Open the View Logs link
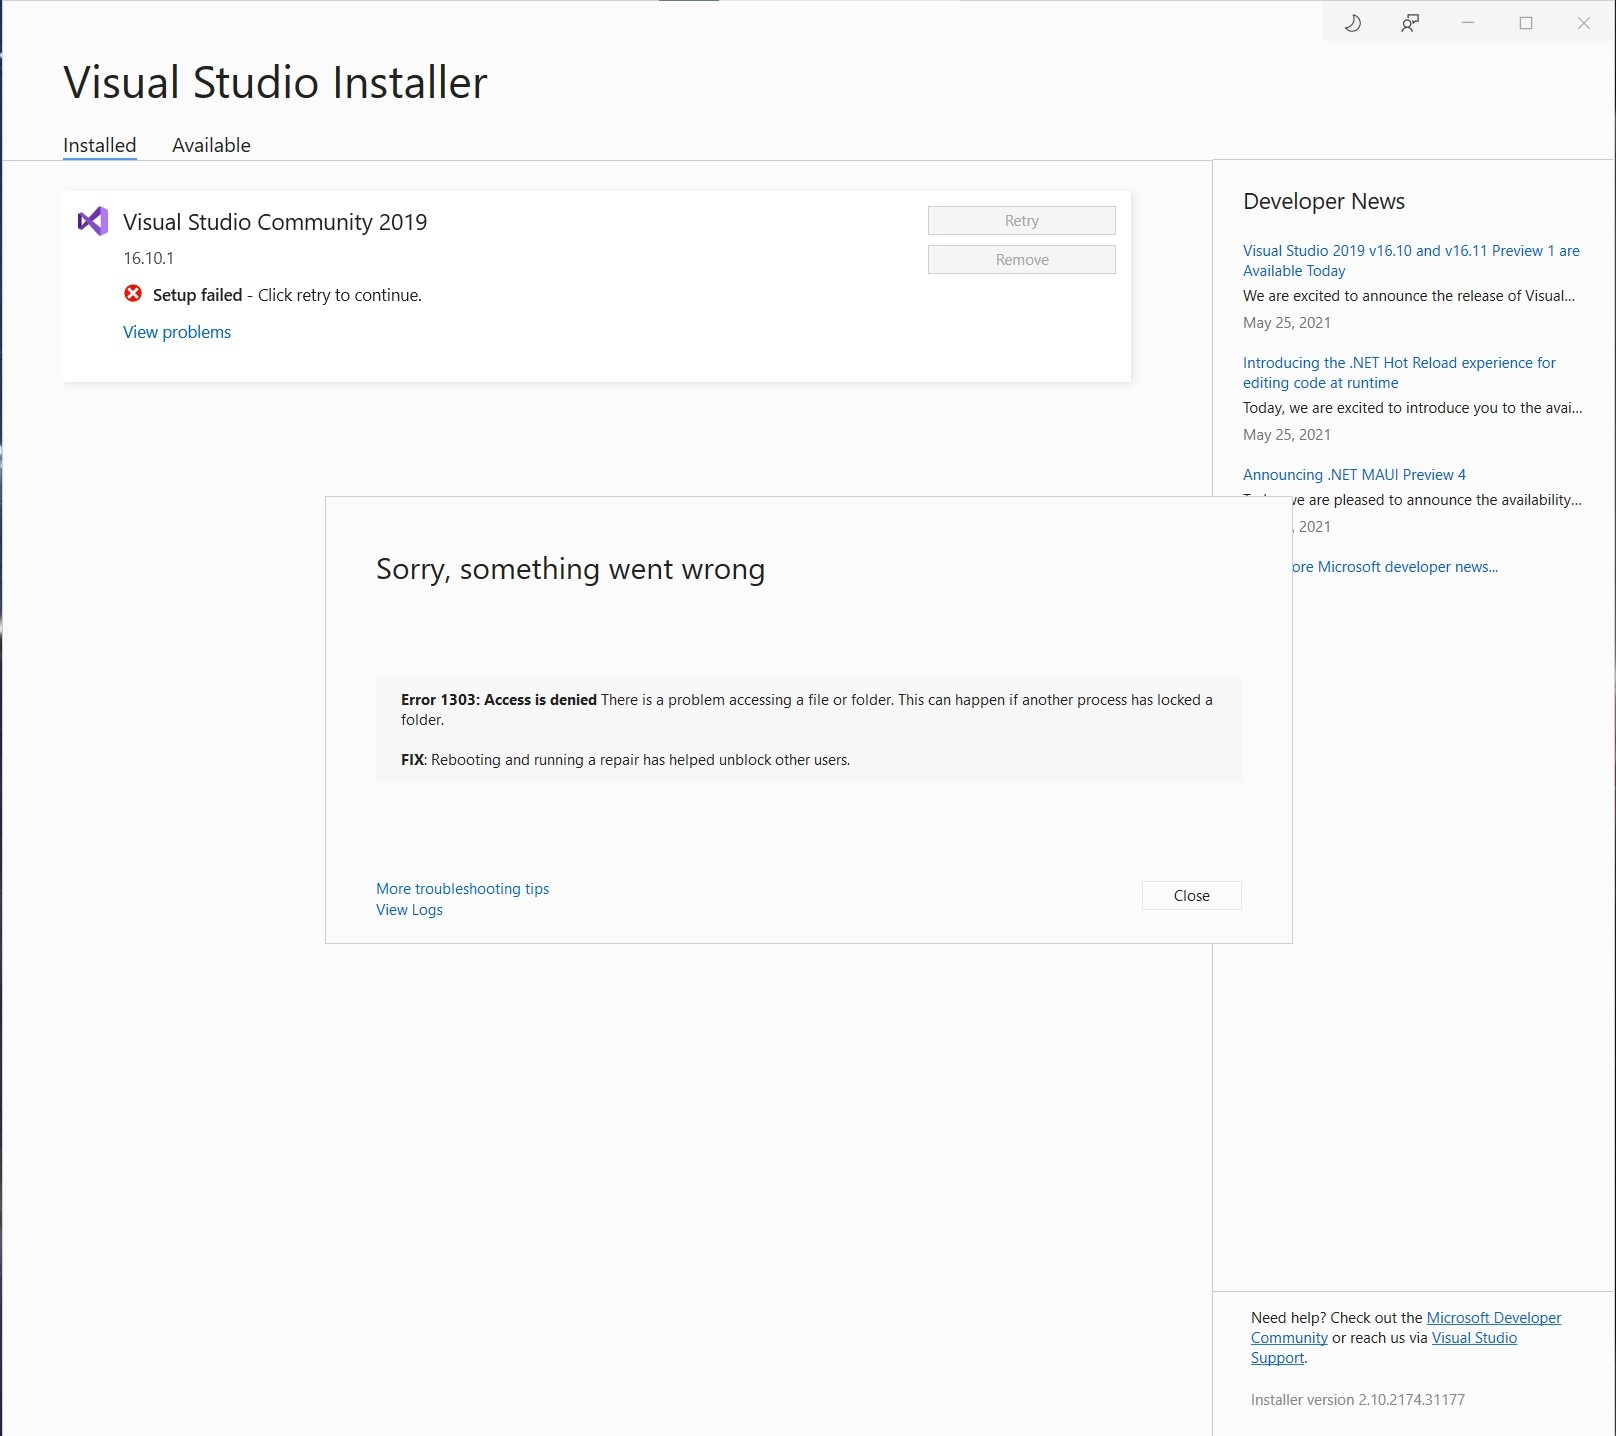 pyautogui.click(x=409, y=910)
